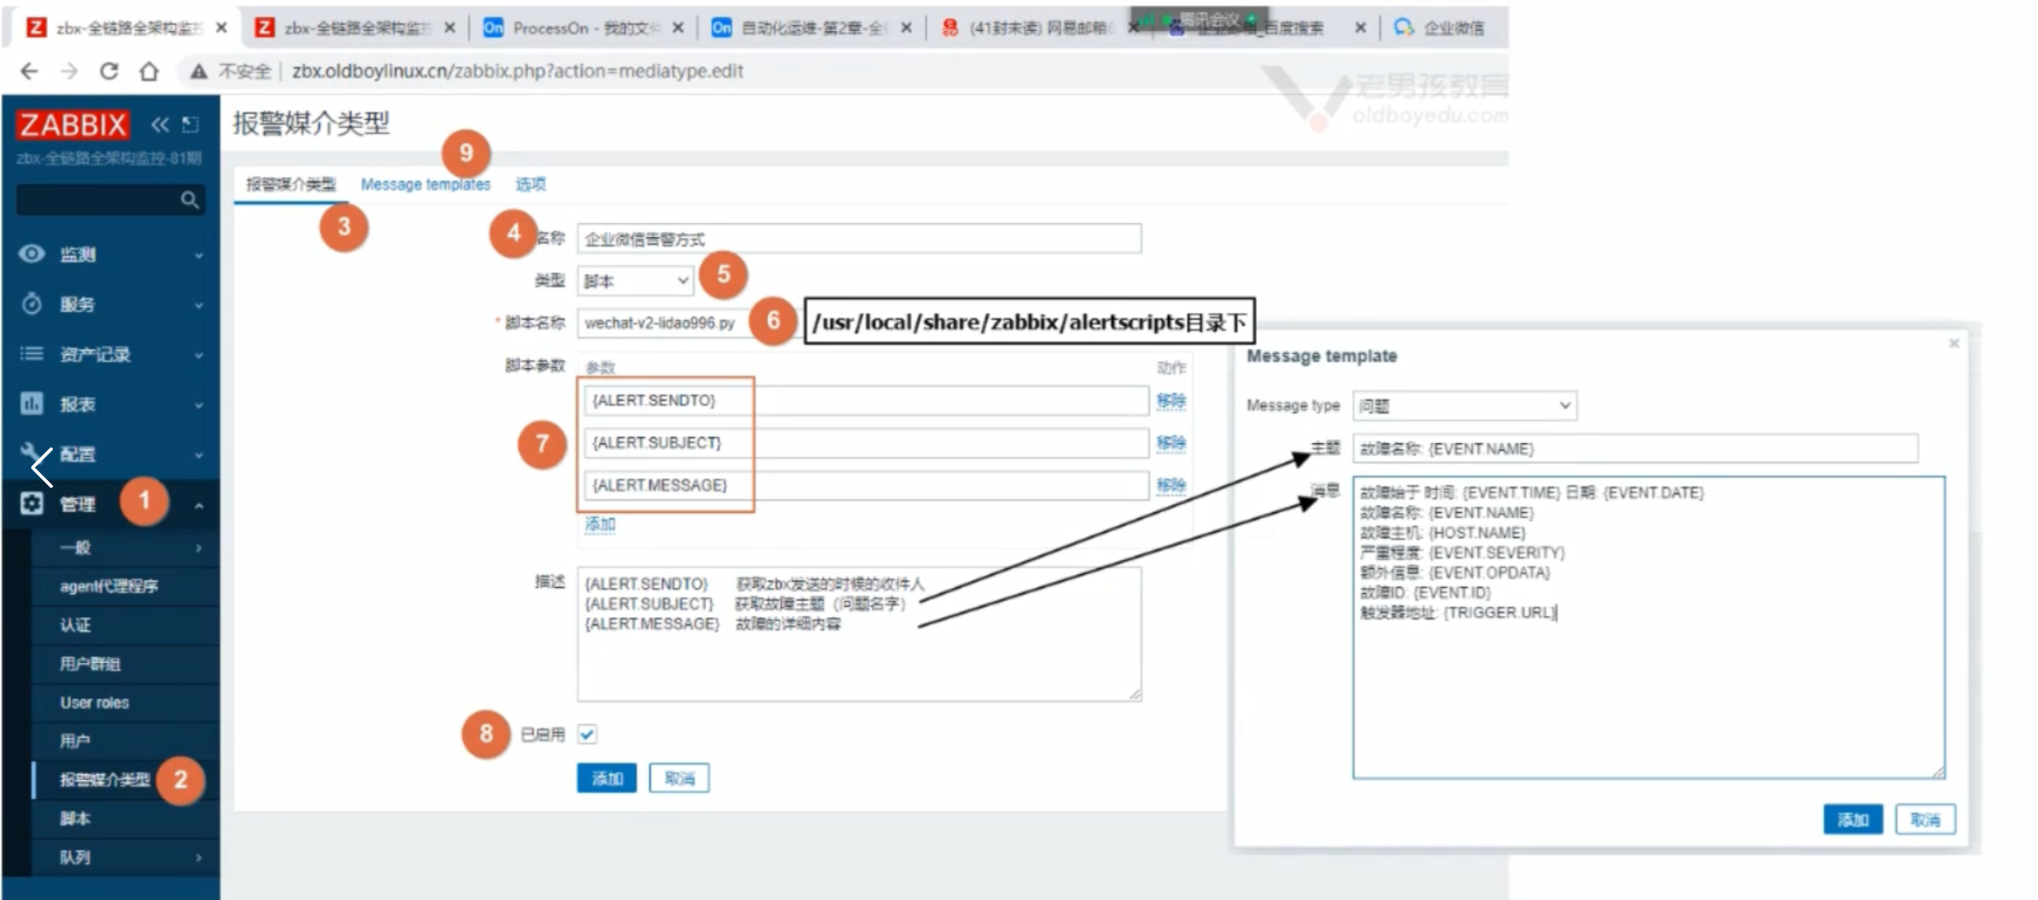Remove the {ALERT.SUBJECT} parameter row

(1171, 442)
